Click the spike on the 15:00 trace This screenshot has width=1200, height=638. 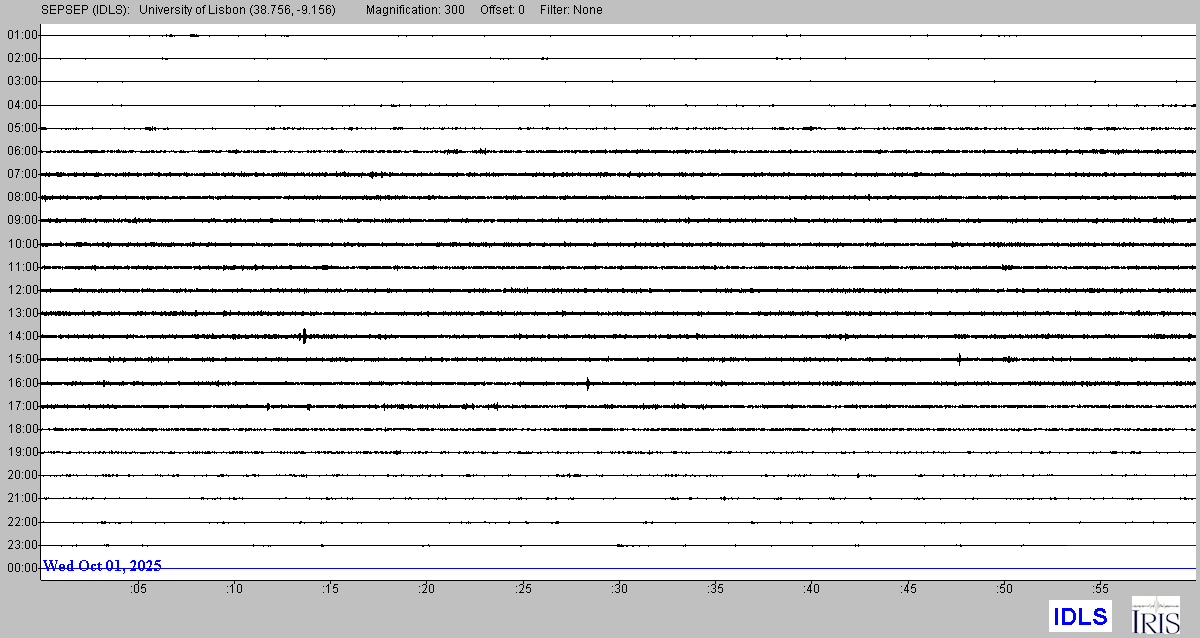coord(959,359)
